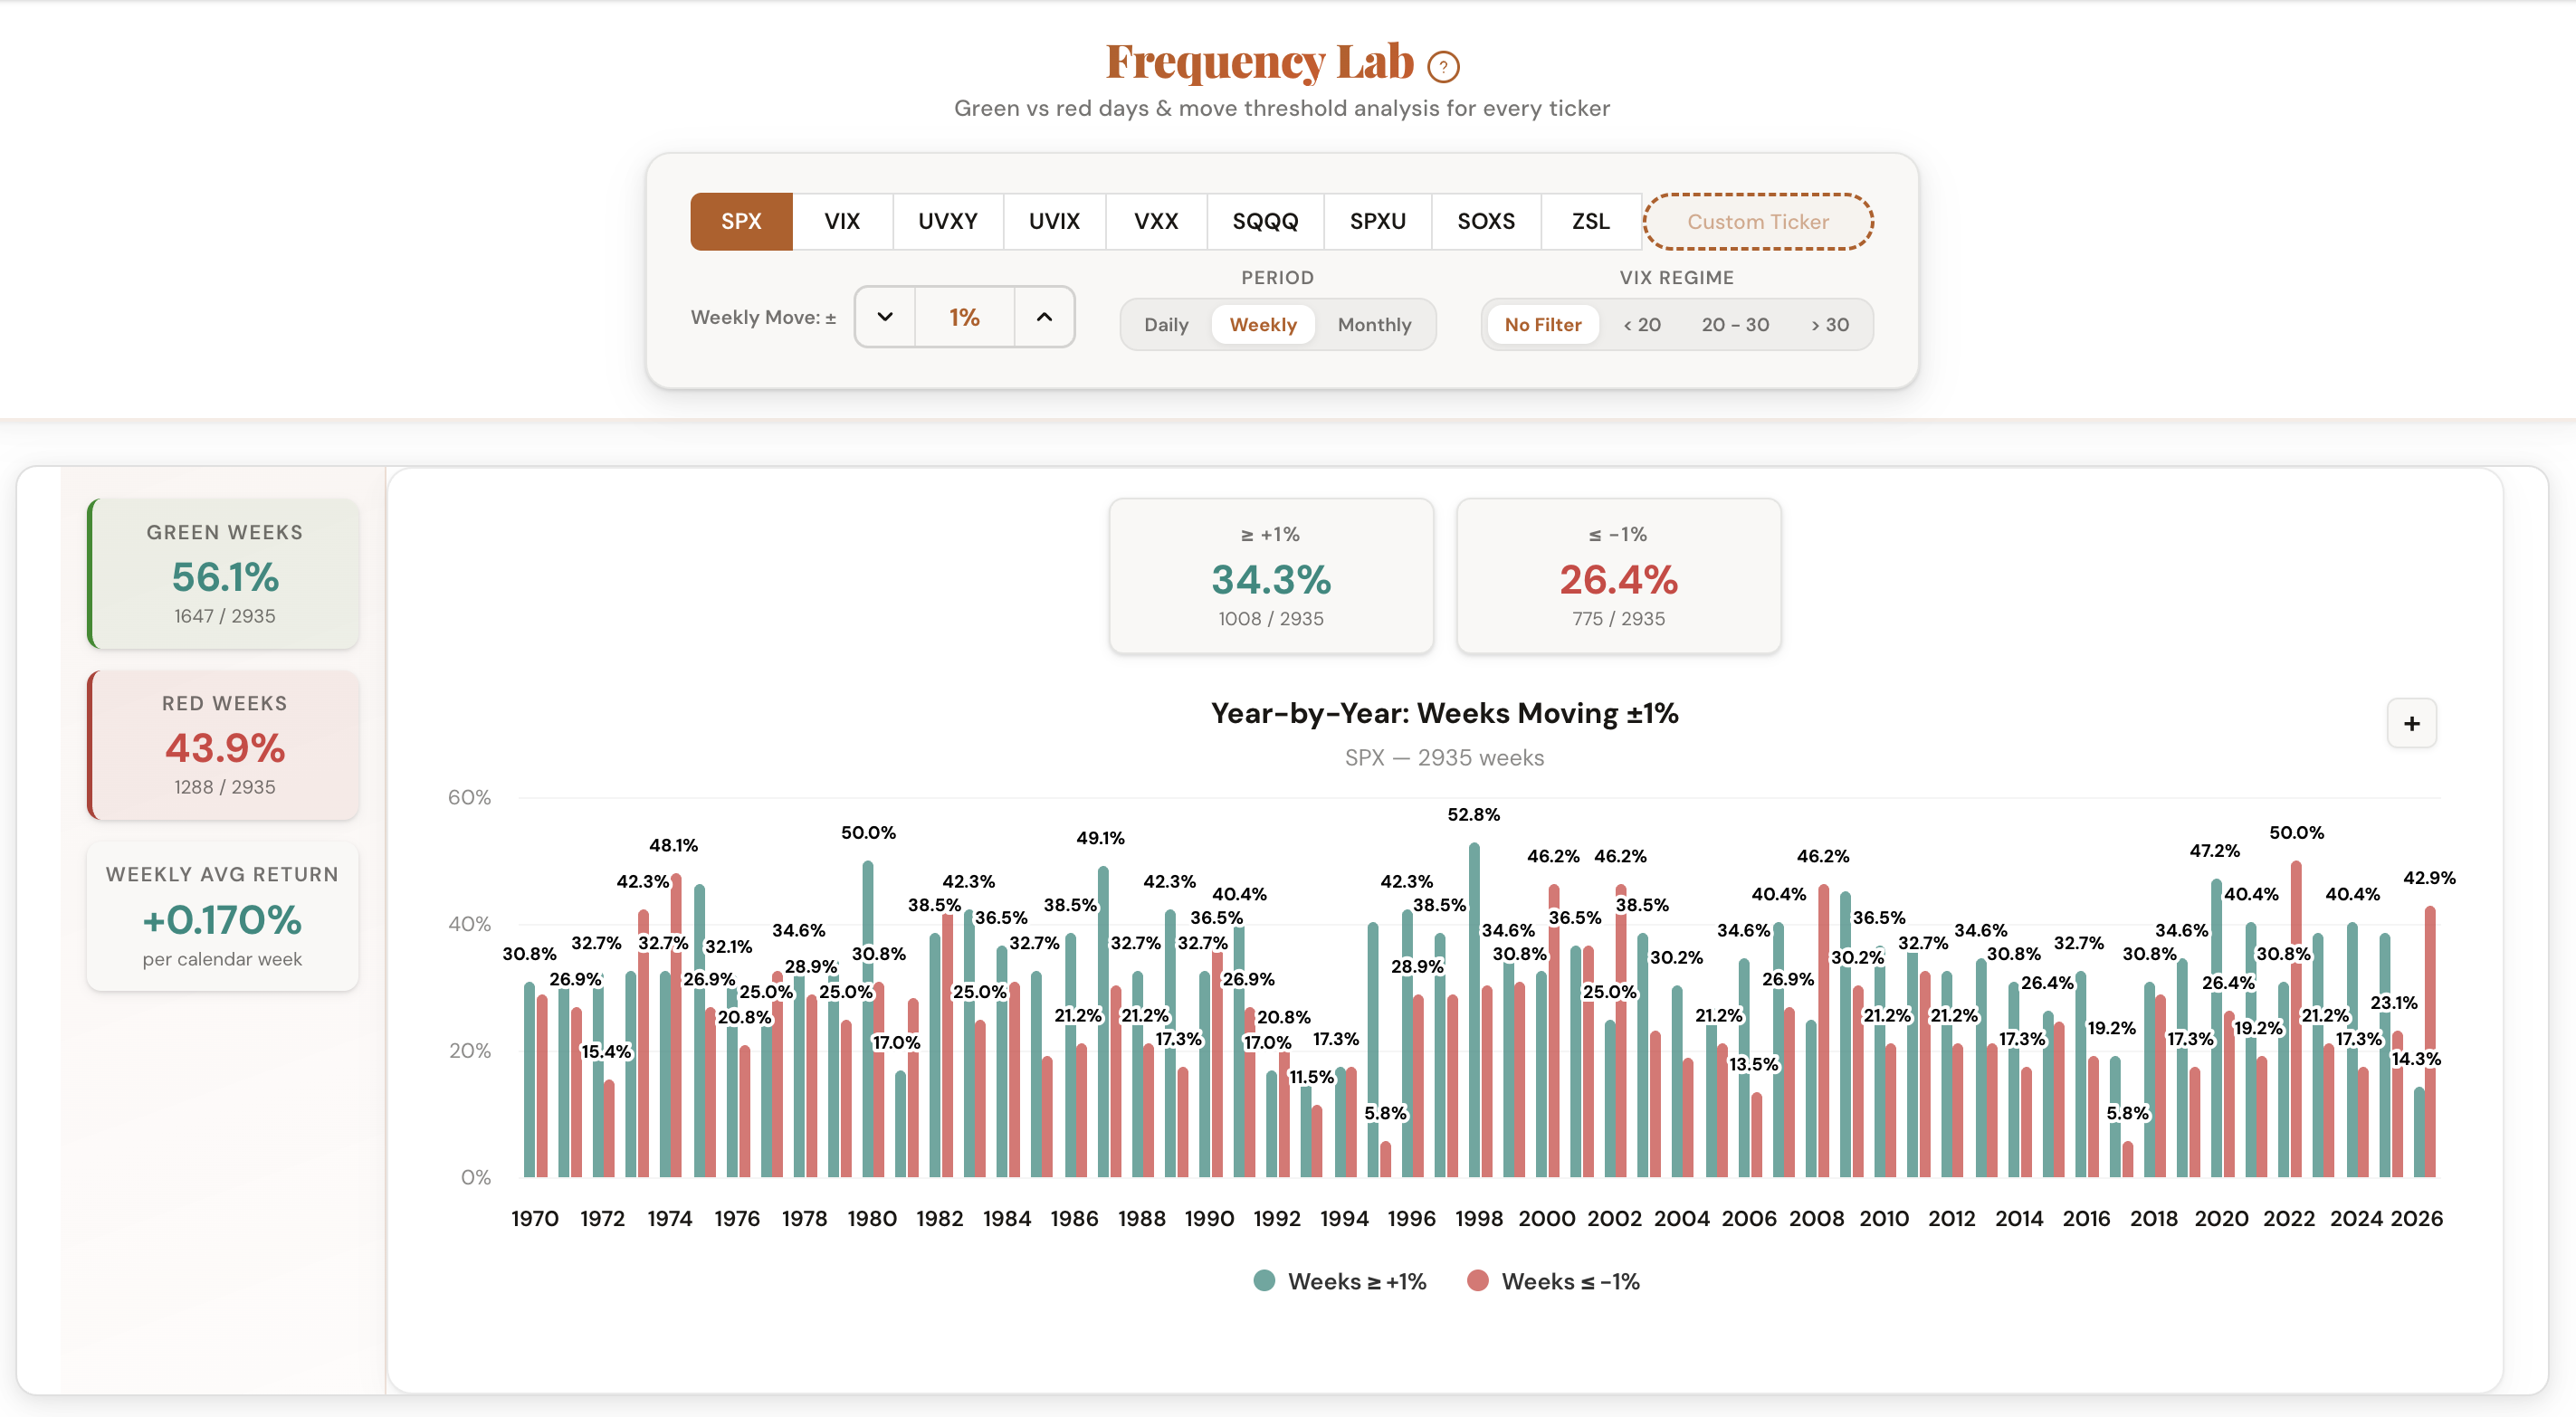2576x1417 pixels.
Task: Apply the VIX regime below 20 filter
Action: (1641, 324)
